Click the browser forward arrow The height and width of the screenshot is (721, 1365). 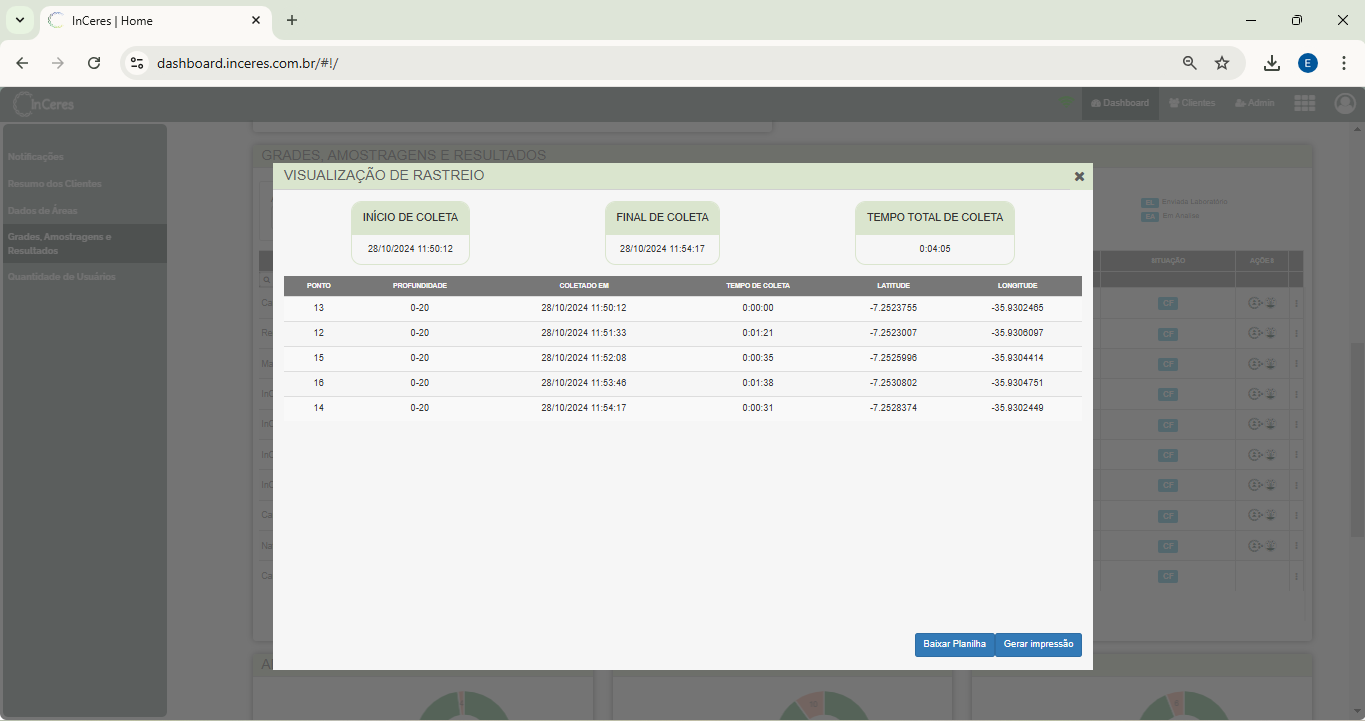click(58, 63)
